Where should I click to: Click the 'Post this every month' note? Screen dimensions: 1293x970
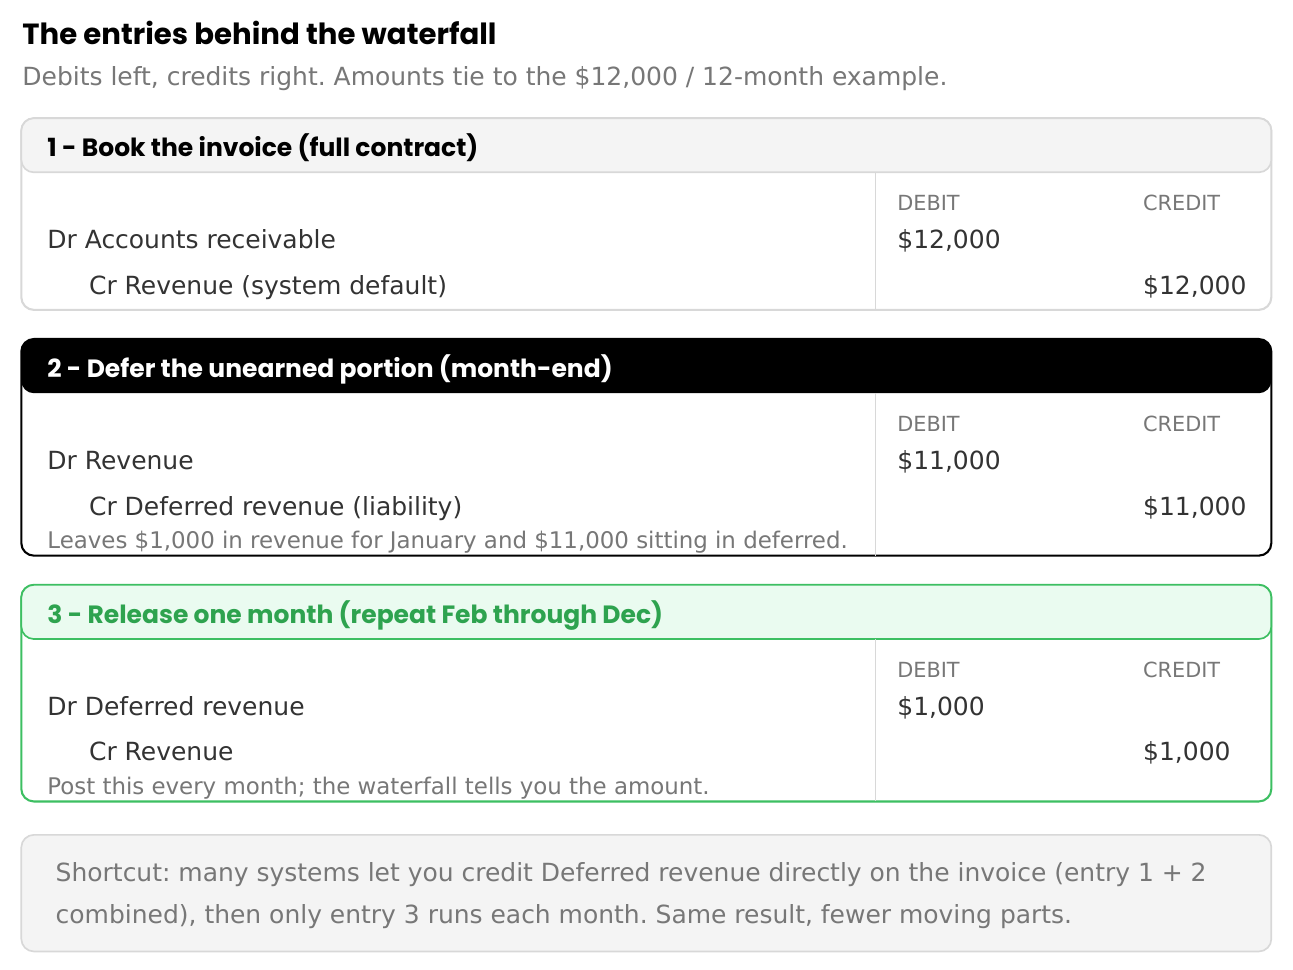pos(378,786)
